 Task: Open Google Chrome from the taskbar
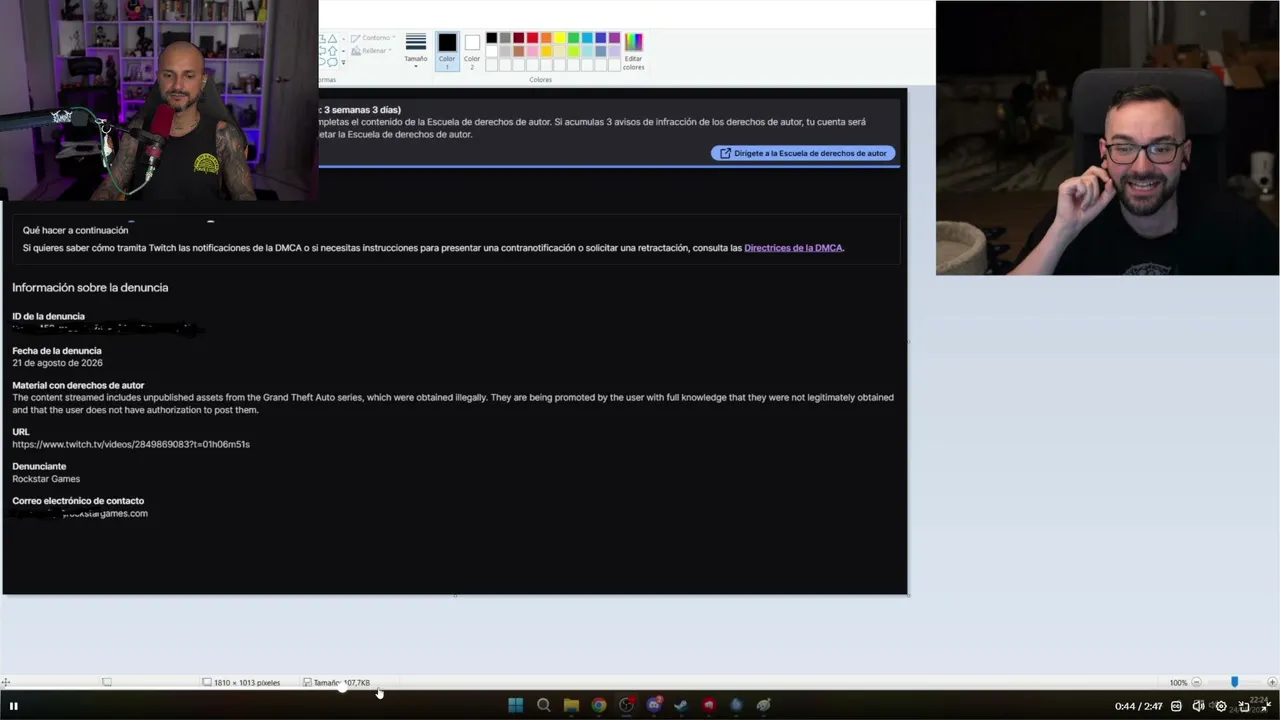coord(598,705)
